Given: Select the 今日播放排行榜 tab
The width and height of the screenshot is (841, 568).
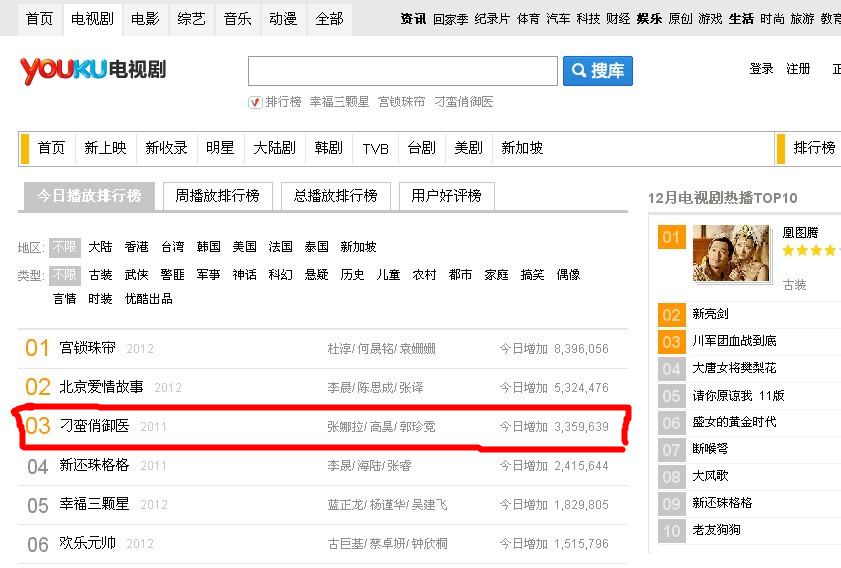Looking at the screenshot, I should 89,196.
